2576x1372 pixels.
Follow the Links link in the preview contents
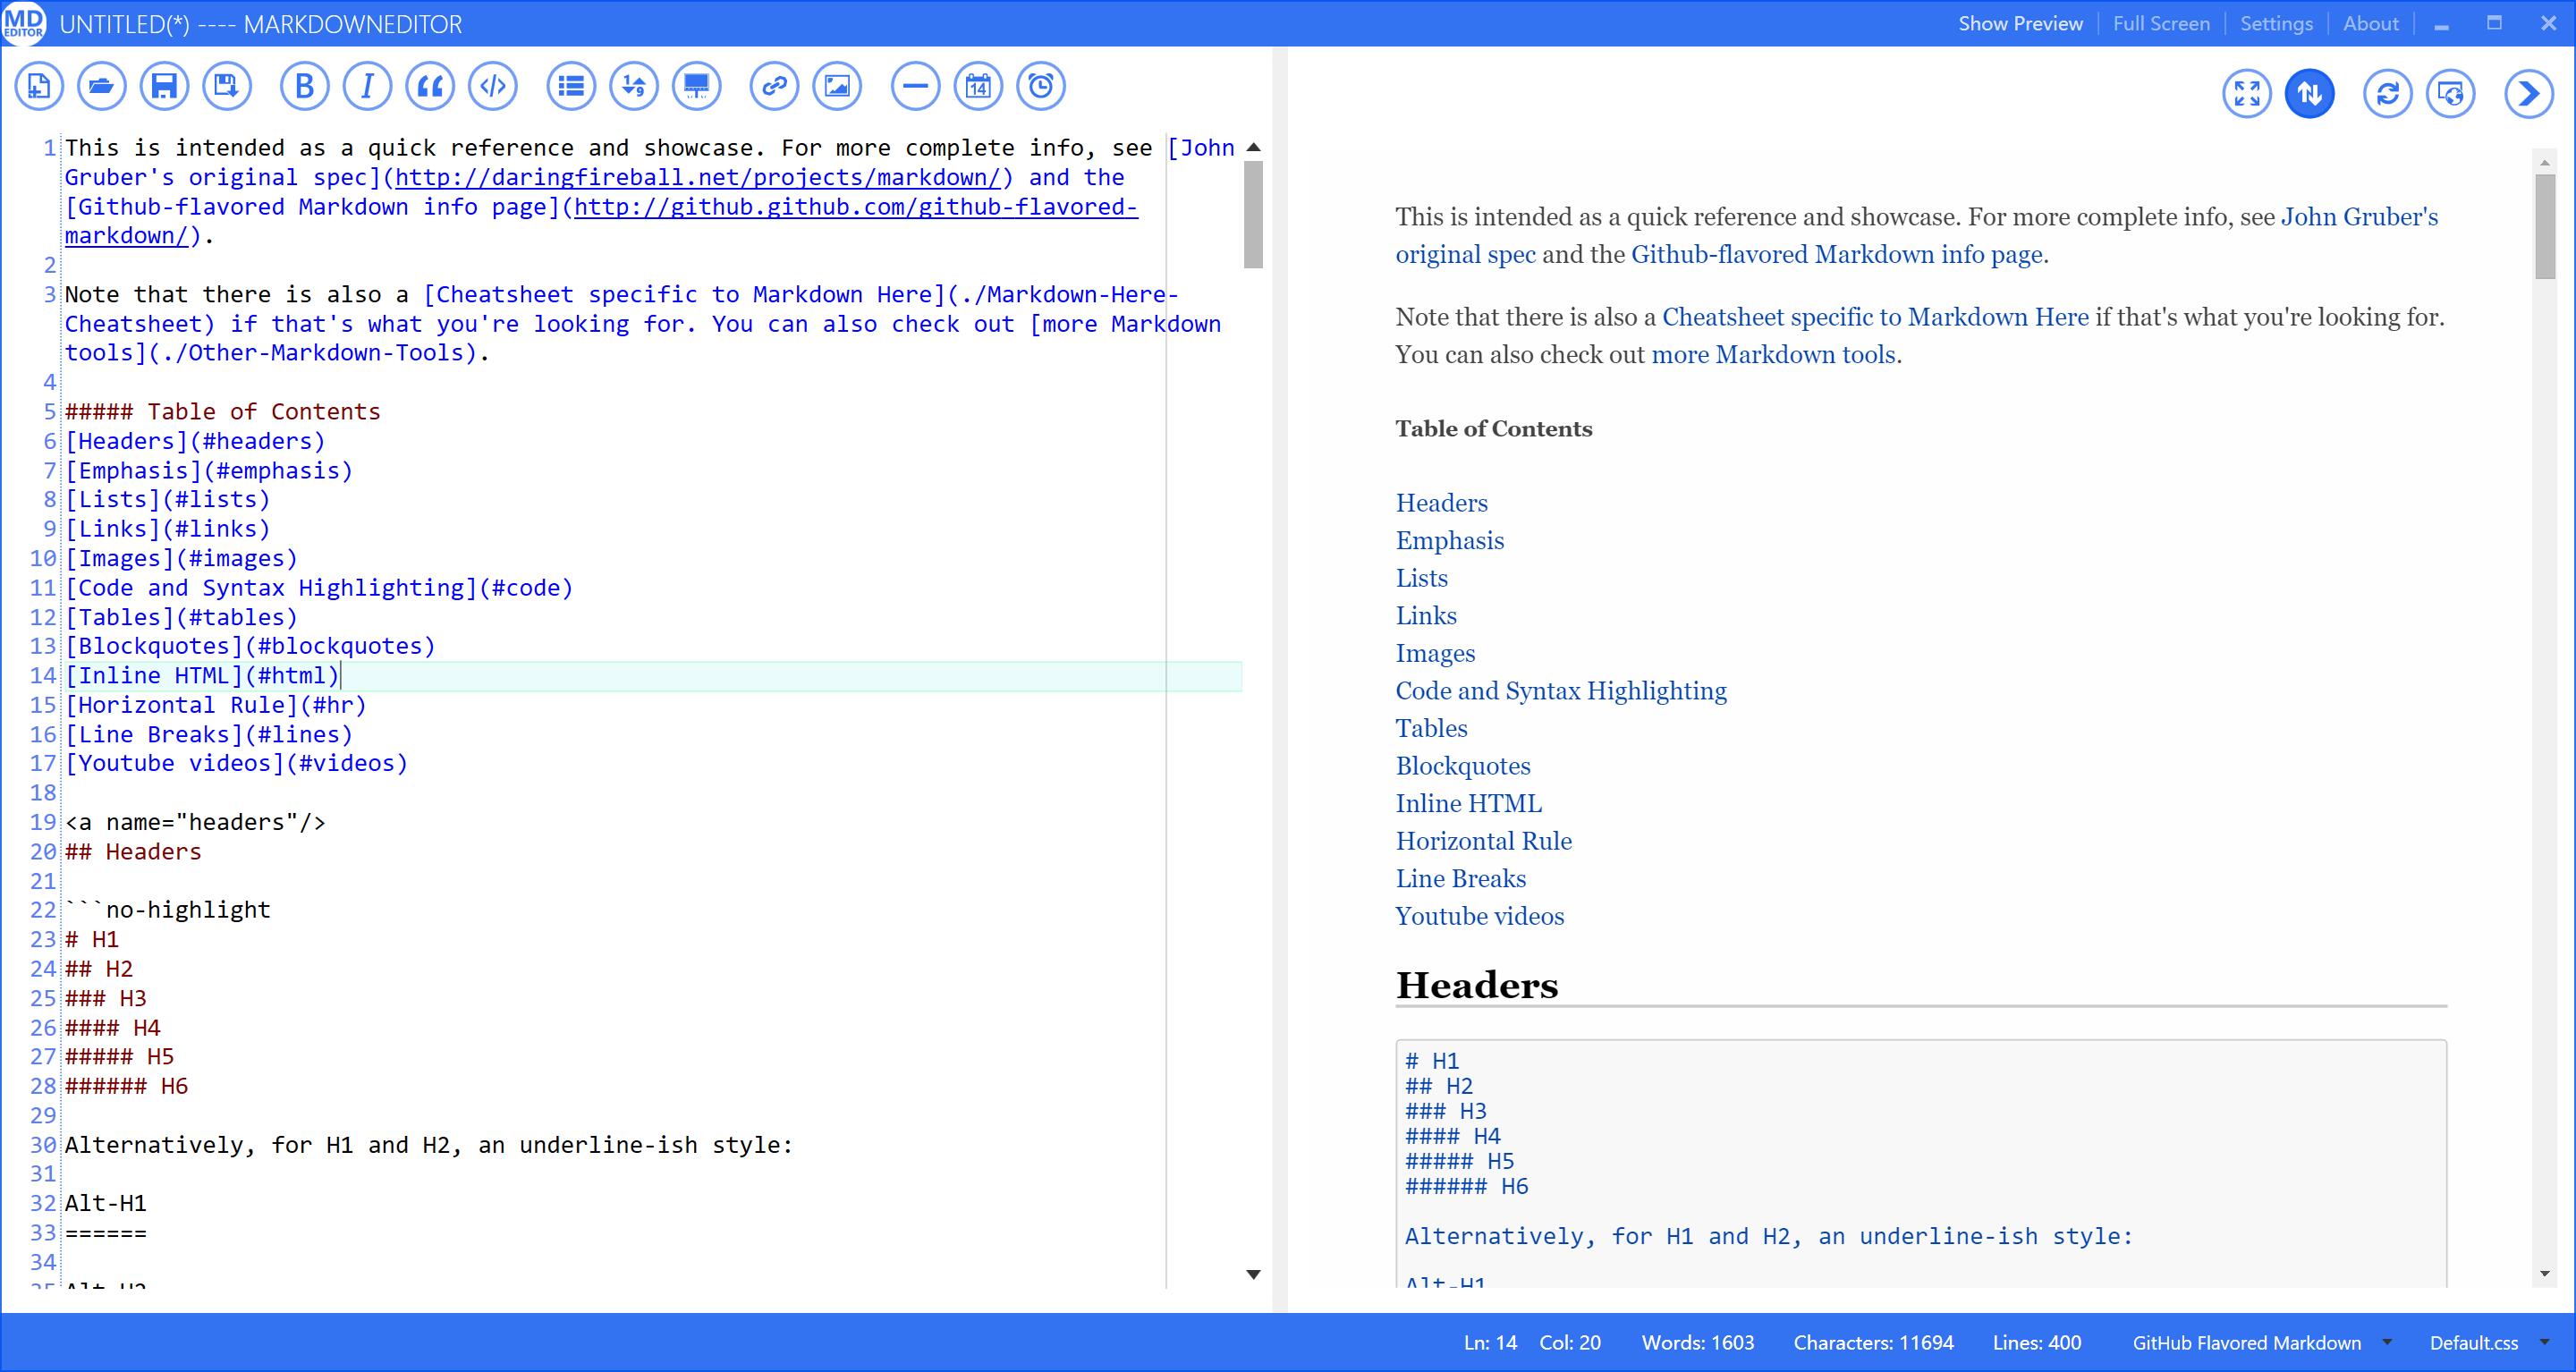pyautogui.click(x=1426, y=616)
